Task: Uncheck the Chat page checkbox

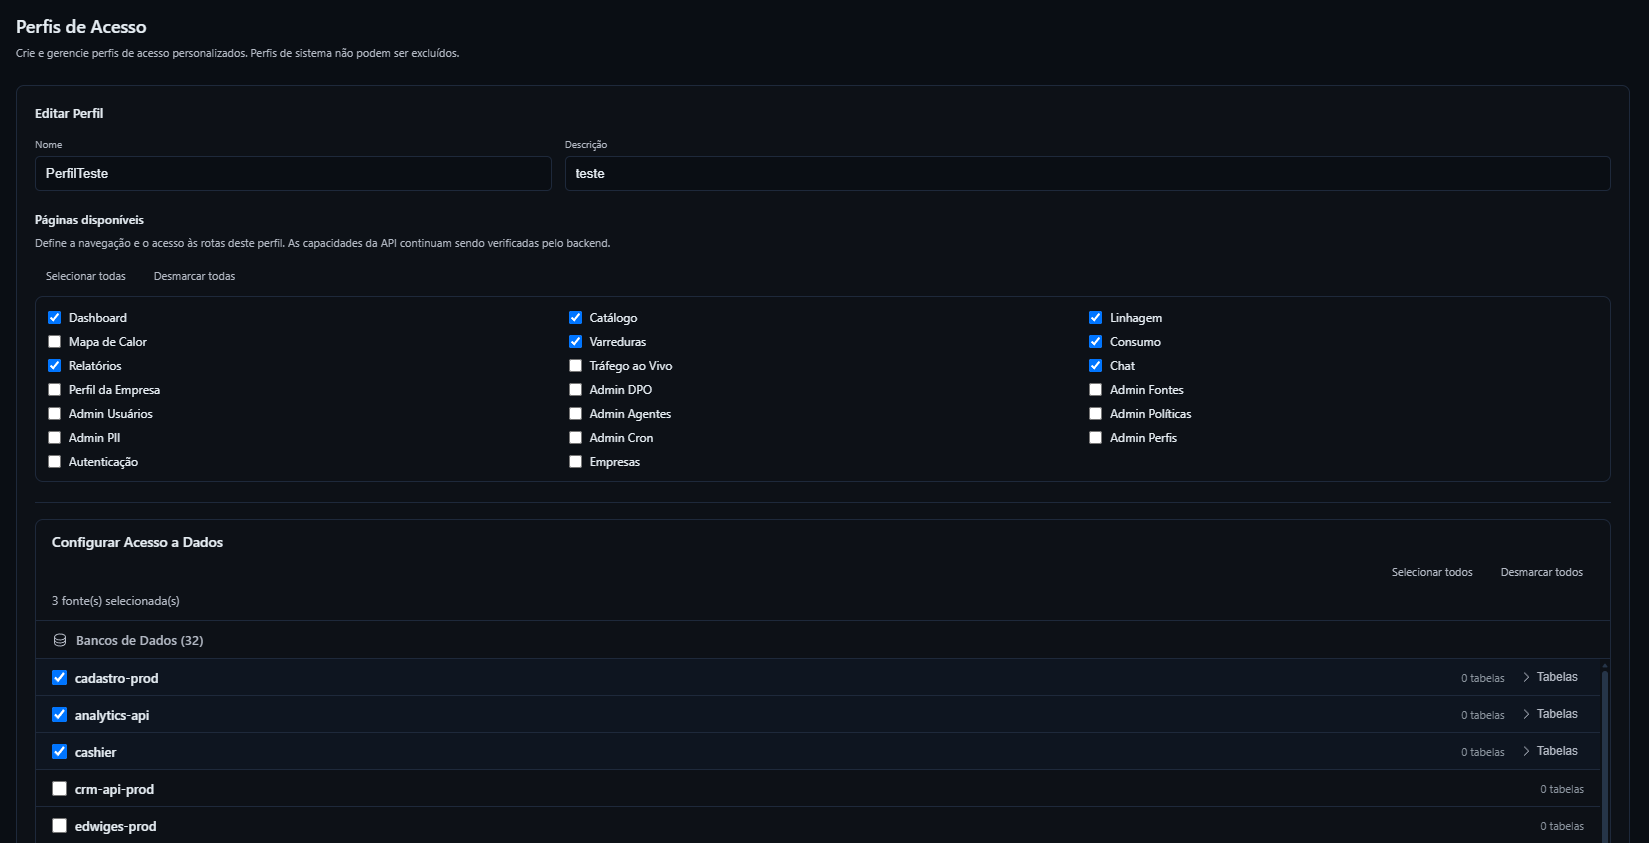Action: click(1096, 366)
